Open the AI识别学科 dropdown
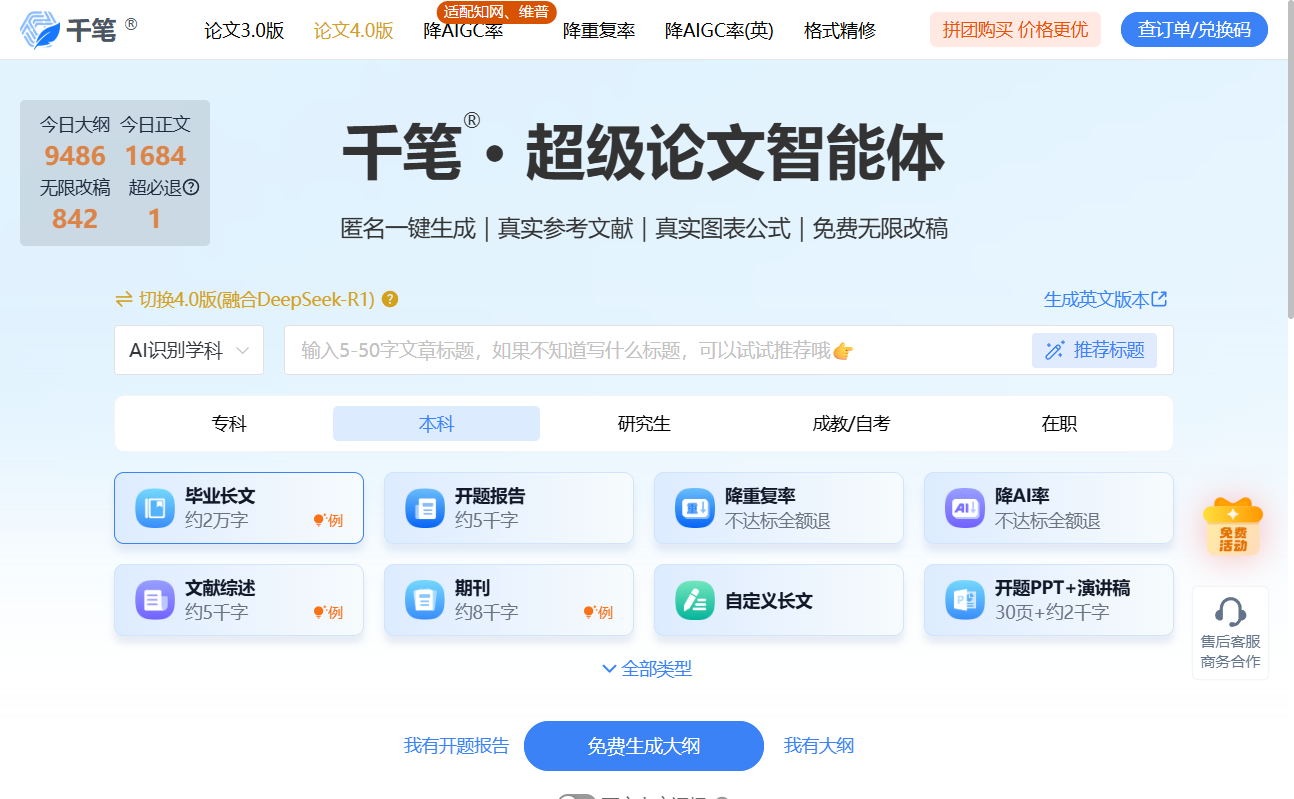Viewport: 1294px width, 799px height. click(x=189, y=350)
